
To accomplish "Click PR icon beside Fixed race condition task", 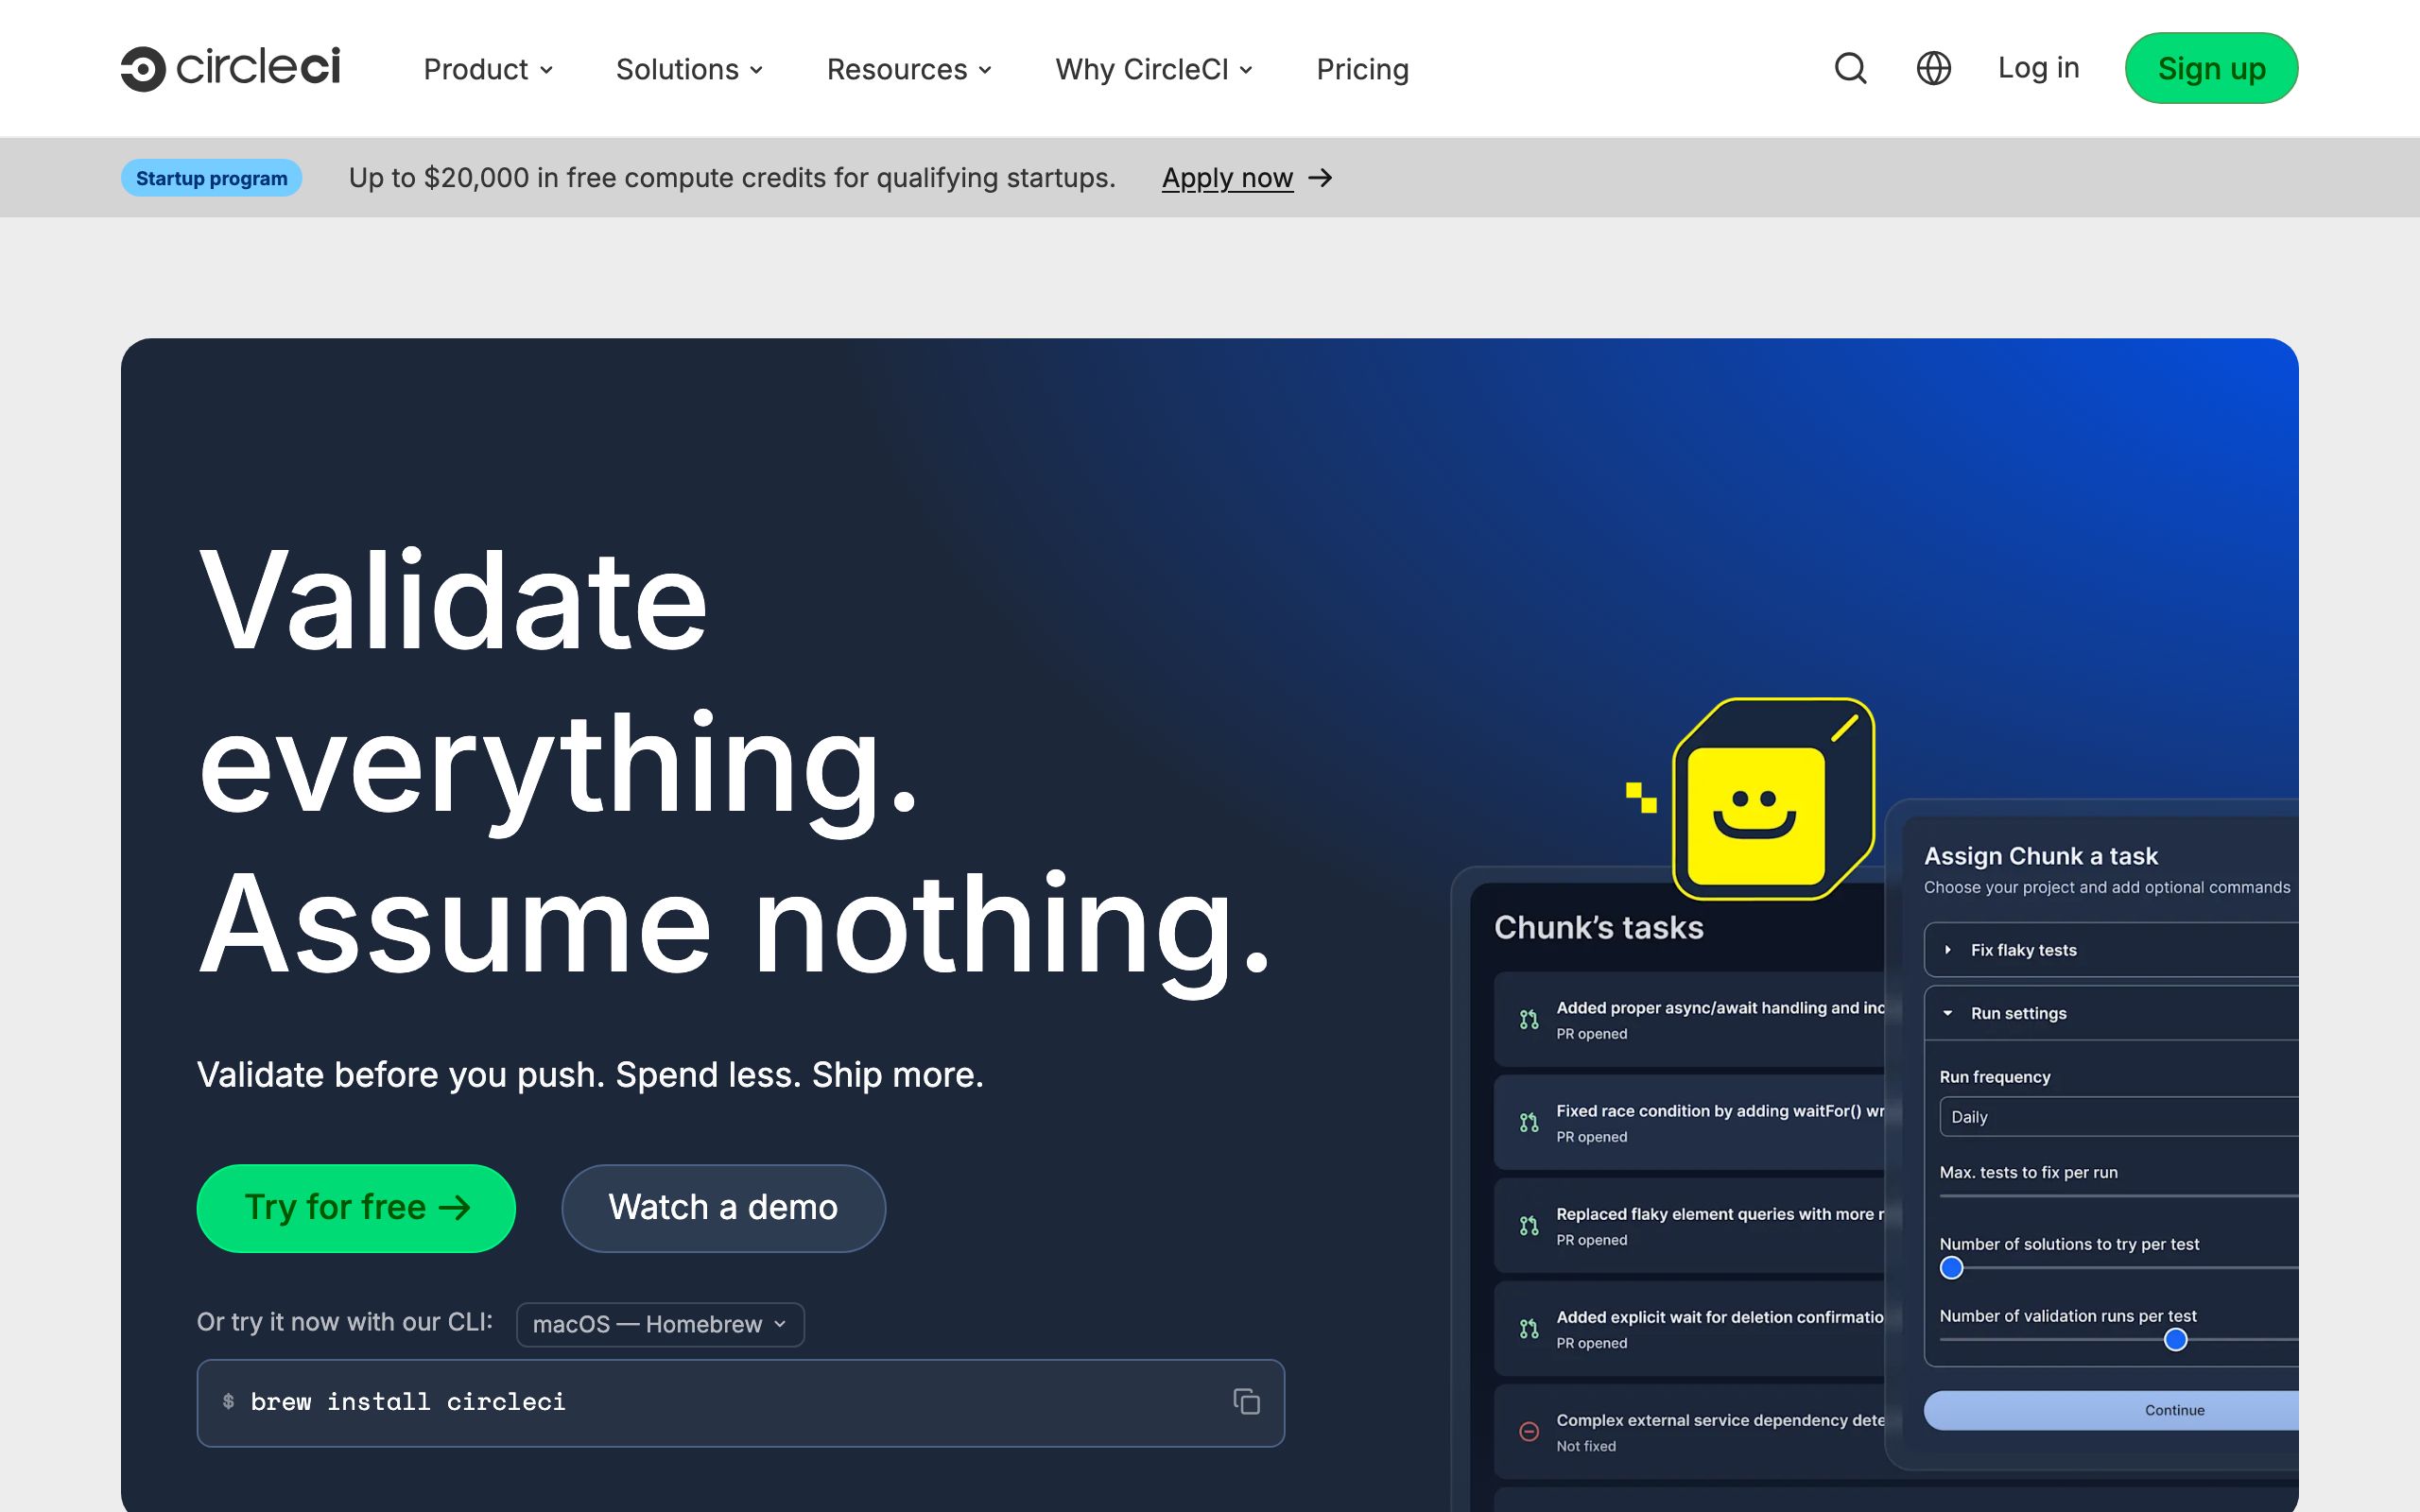I will pyautogui.click(x=1529, y=1122).
